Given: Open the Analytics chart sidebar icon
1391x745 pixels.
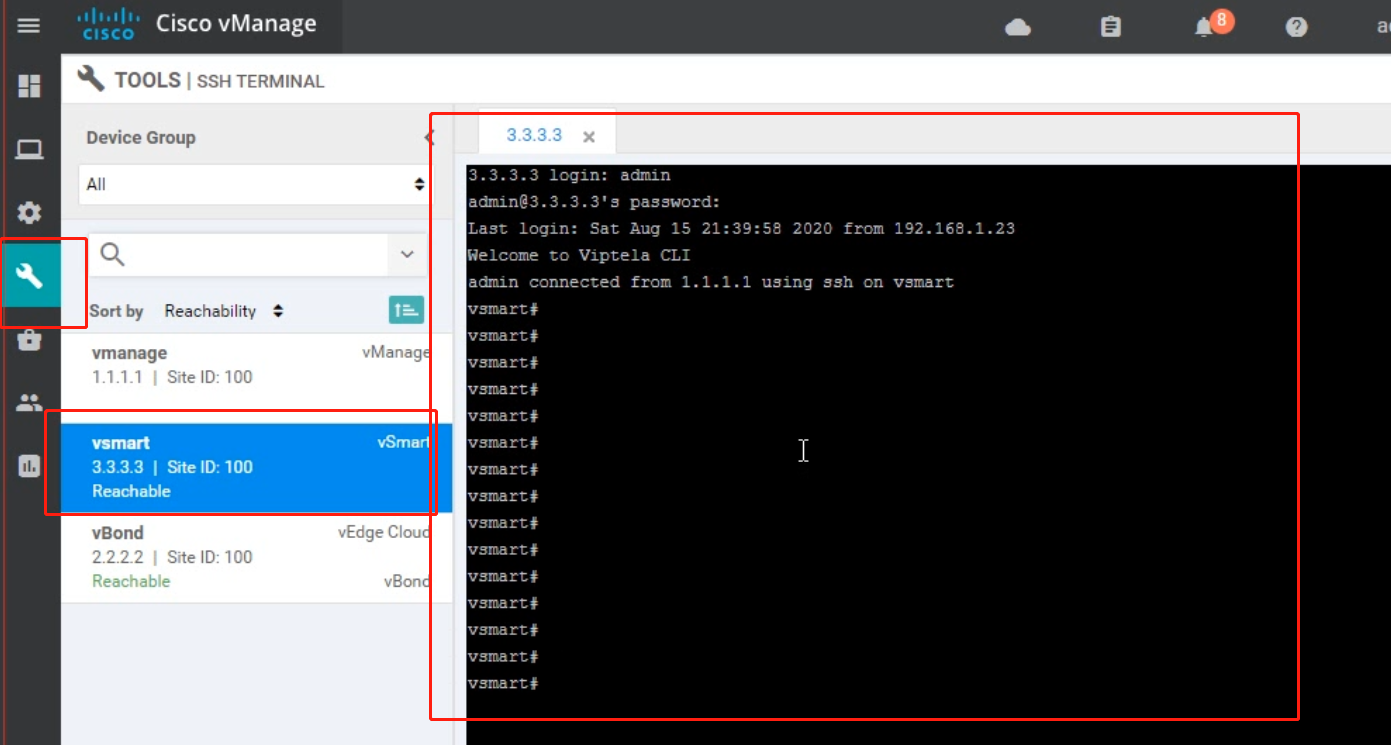Looking at the screenshot, I should [x=29, y=465].
